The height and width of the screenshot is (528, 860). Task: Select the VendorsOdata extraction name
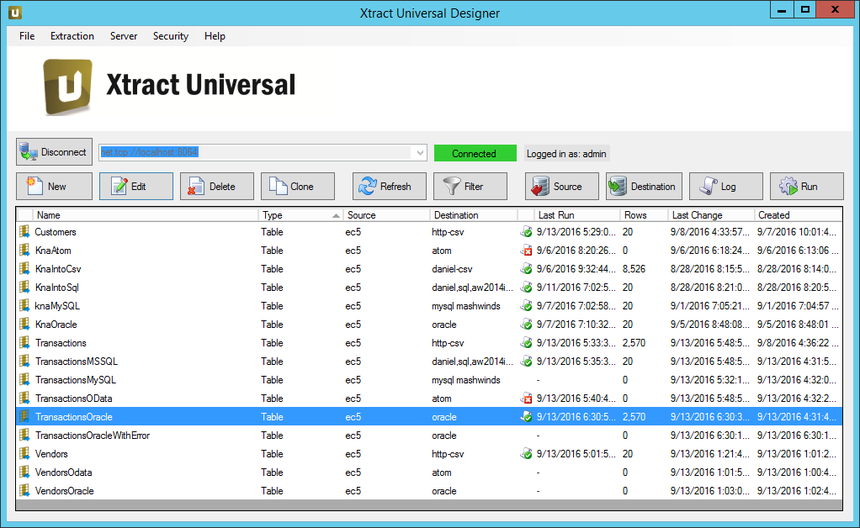(x=64, y=472)
